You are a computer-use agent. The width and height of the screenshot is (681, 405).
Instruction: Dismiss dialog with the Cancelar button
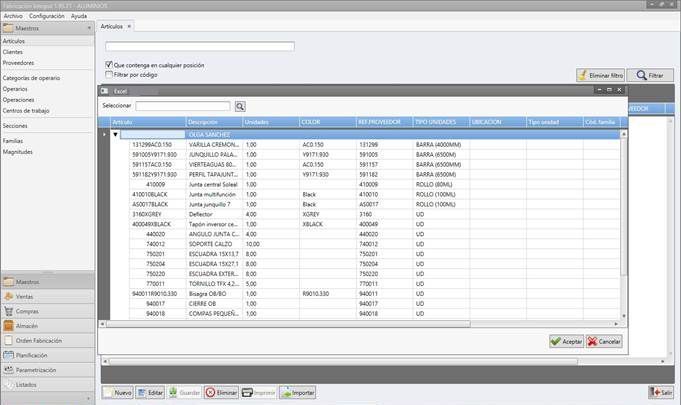pyautogui.click(x=604, y=341)
